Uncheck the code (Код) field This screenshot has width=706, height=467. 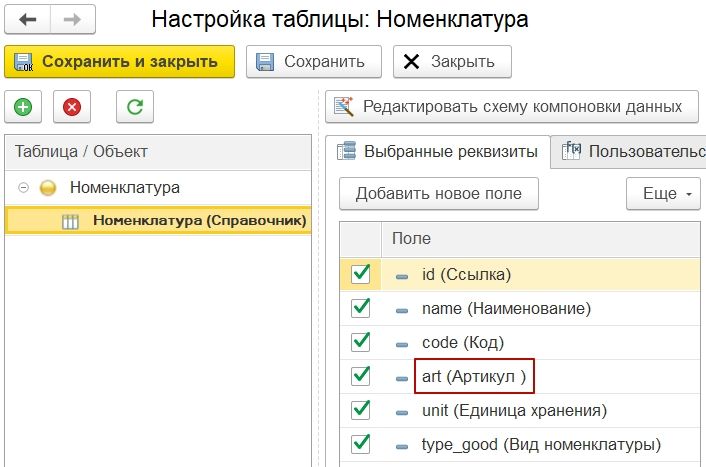point(361,342)
